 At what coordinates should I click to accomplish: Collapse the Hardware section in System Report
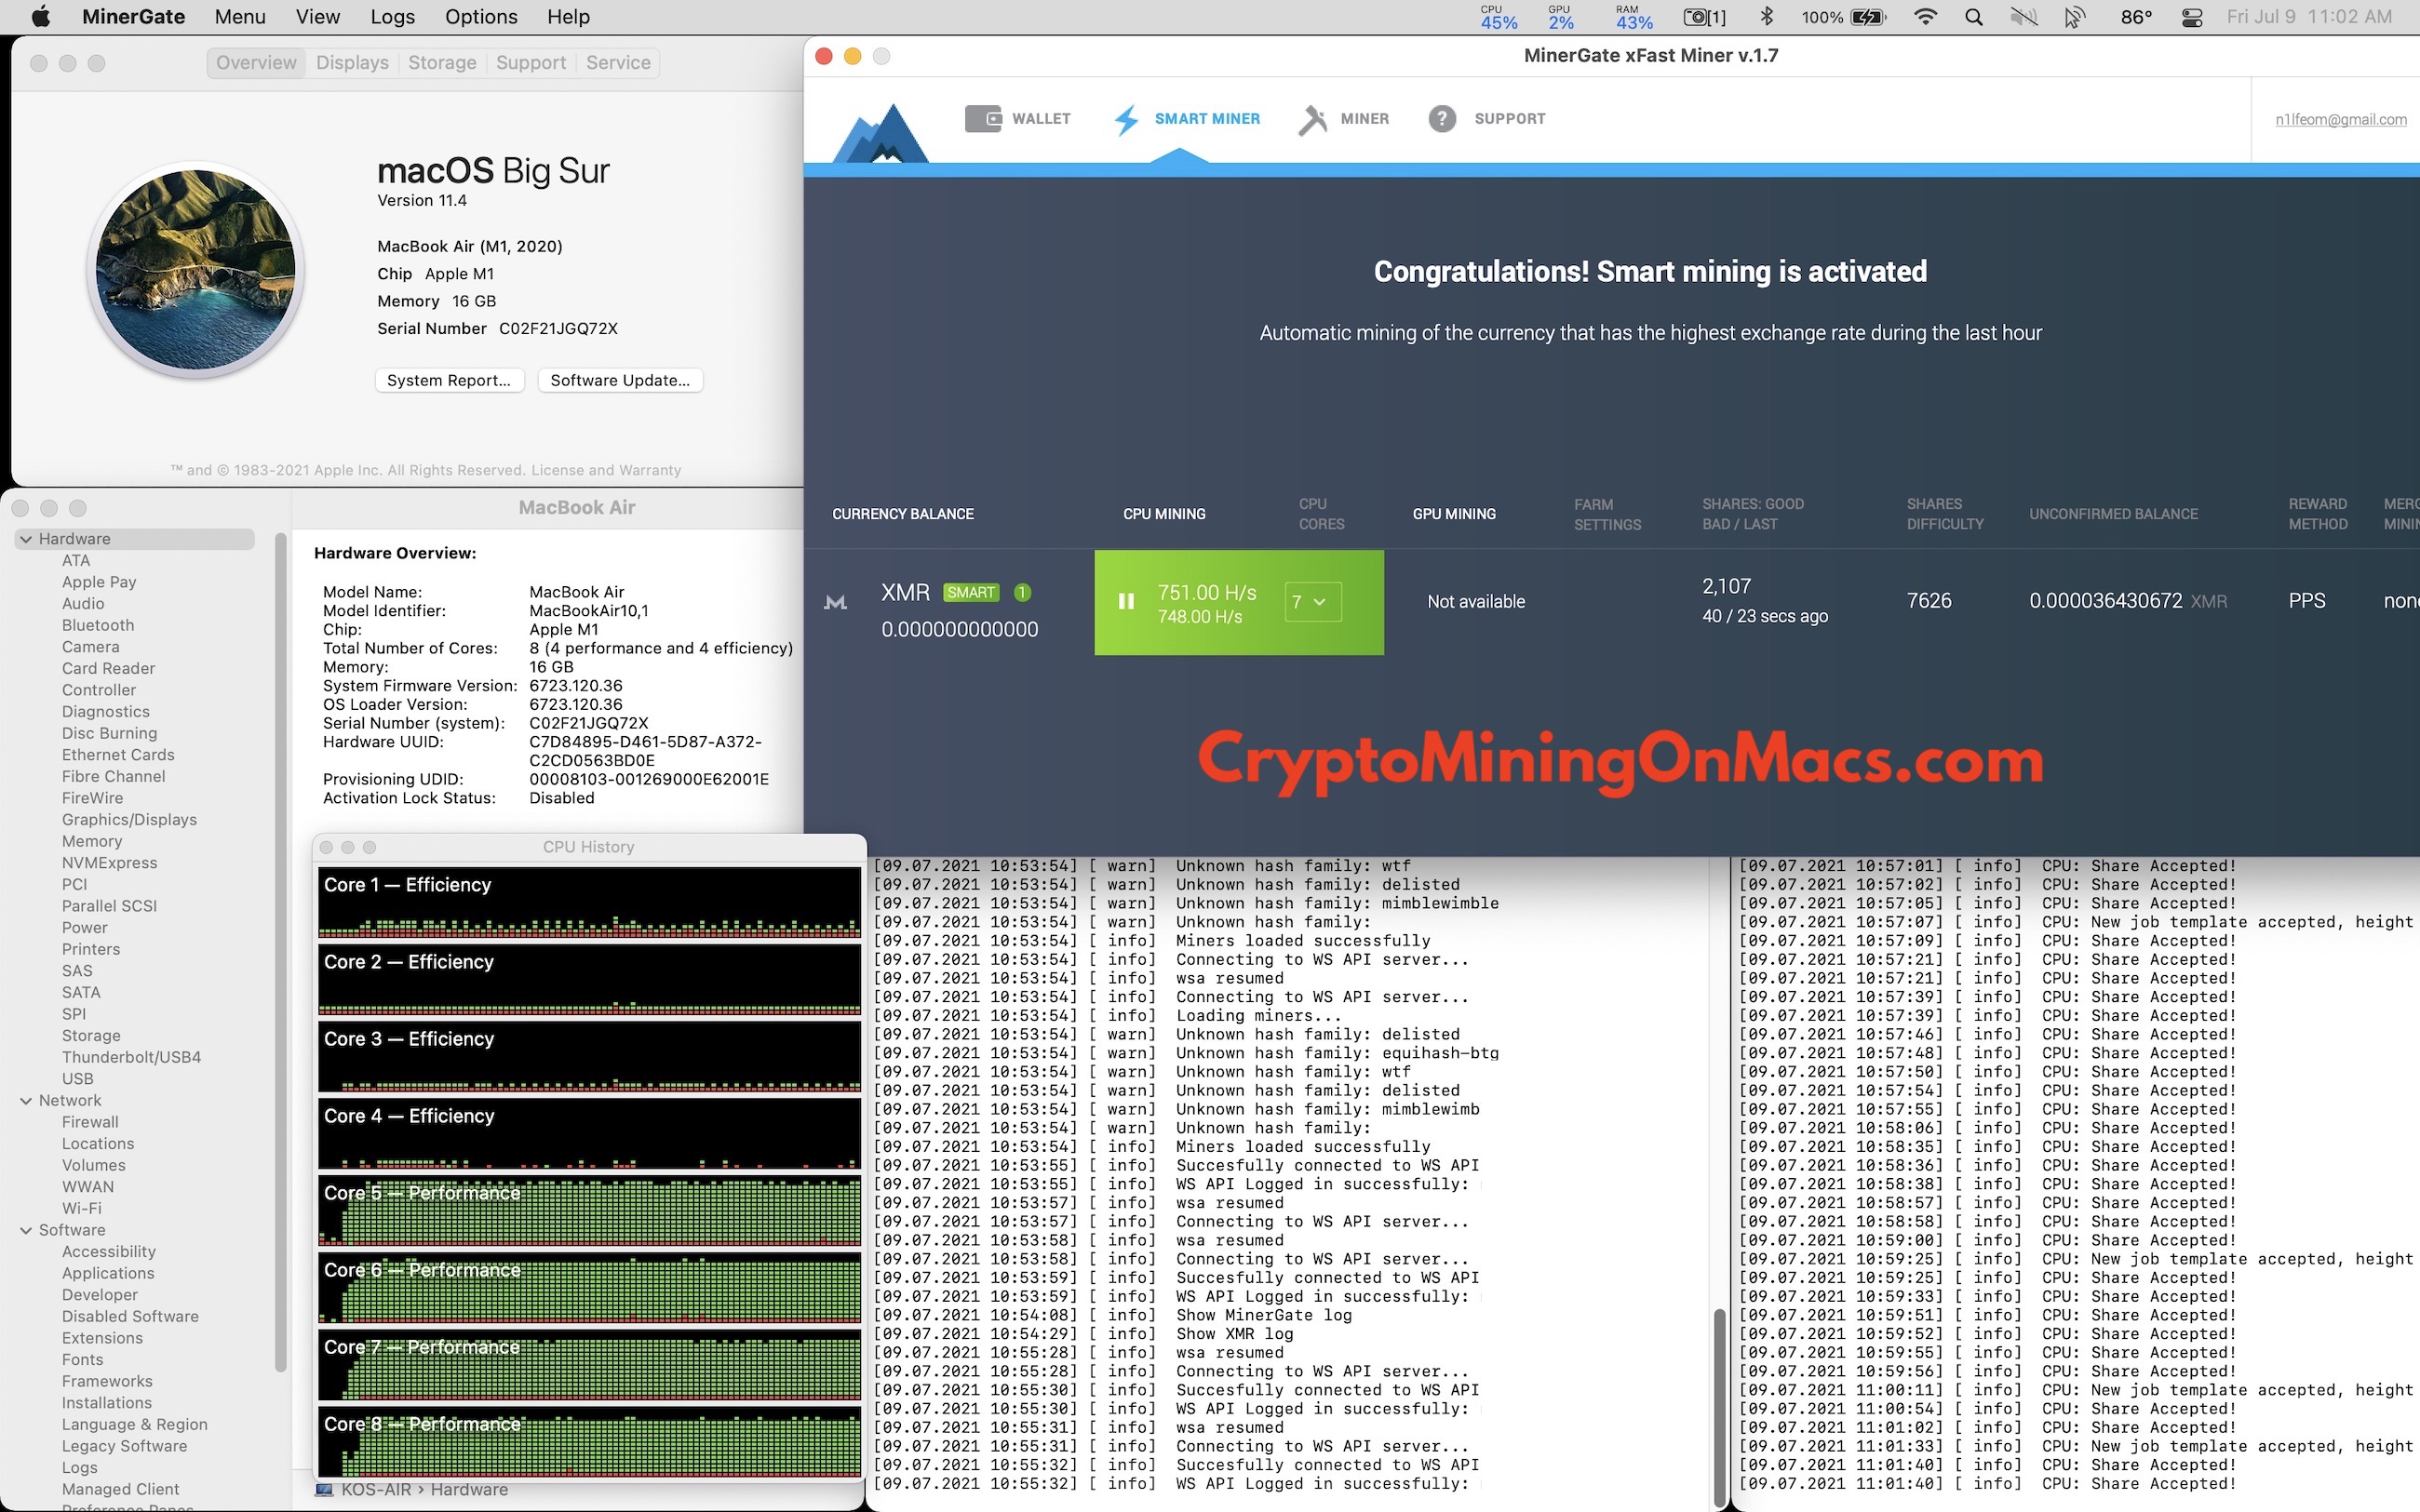(26, 539)
